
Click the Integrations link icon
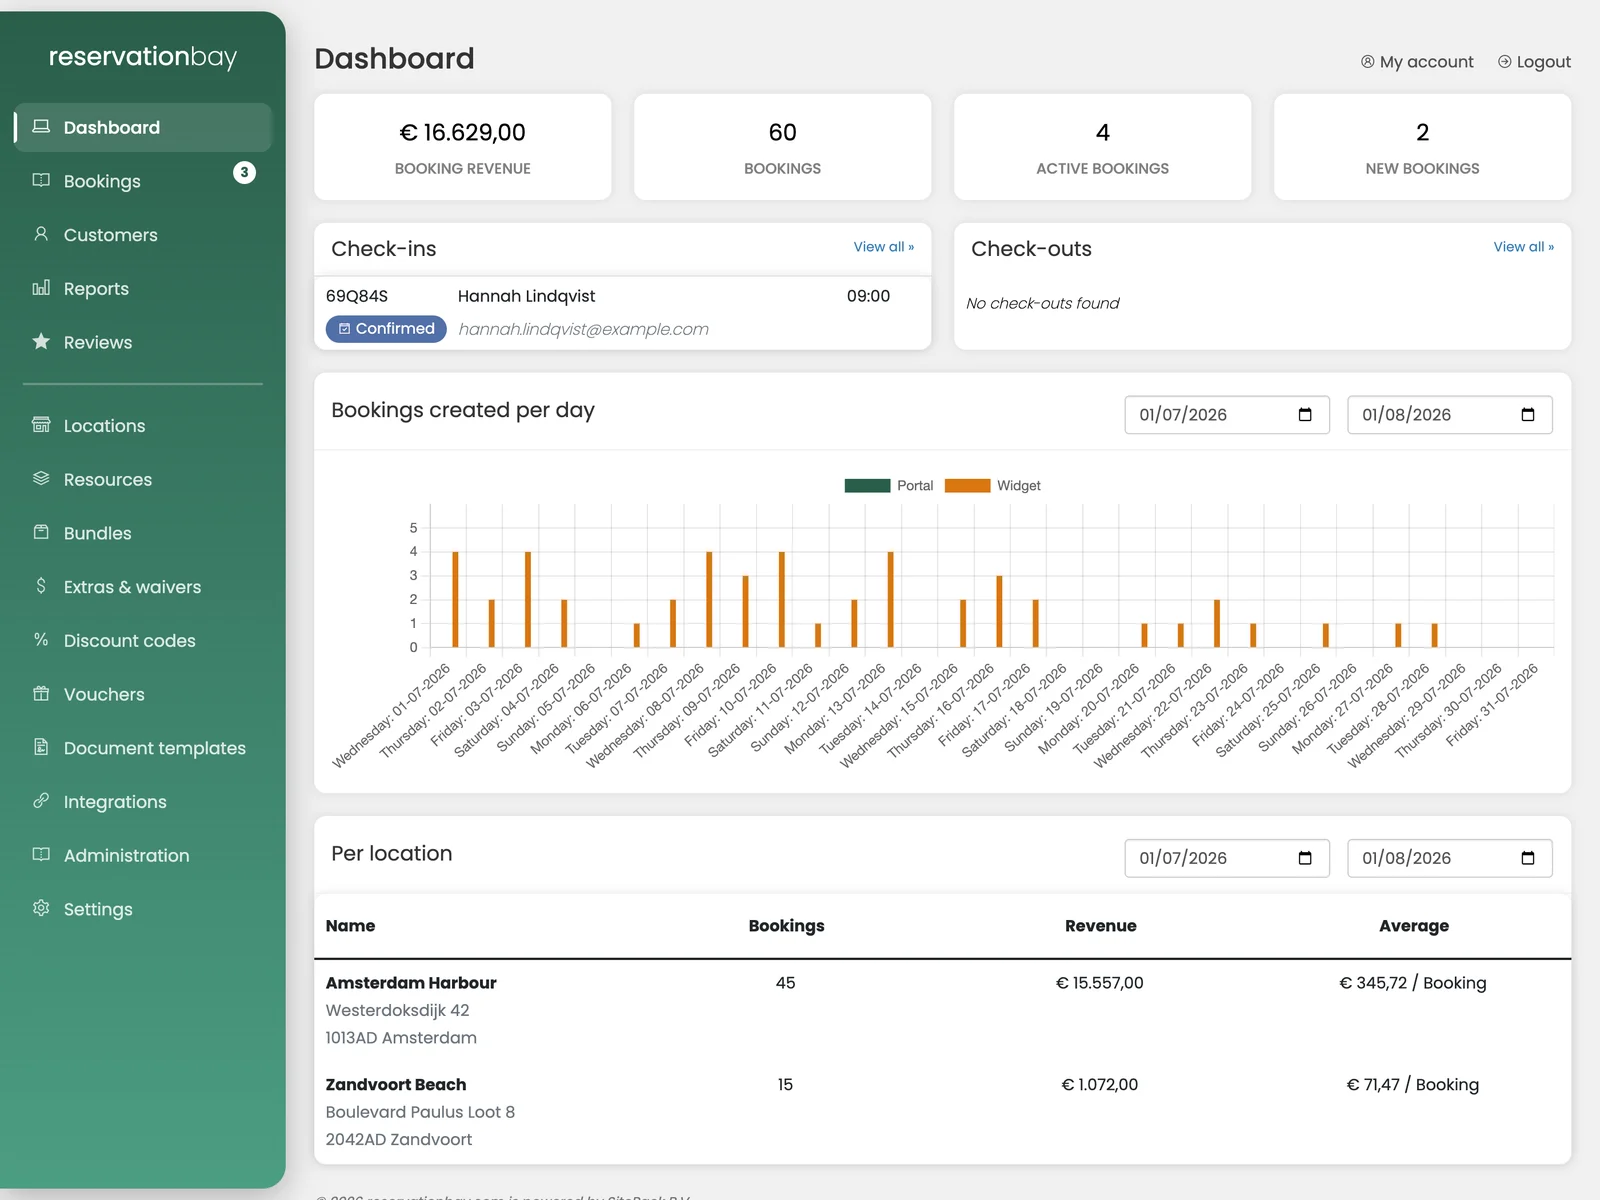(41, 800)
